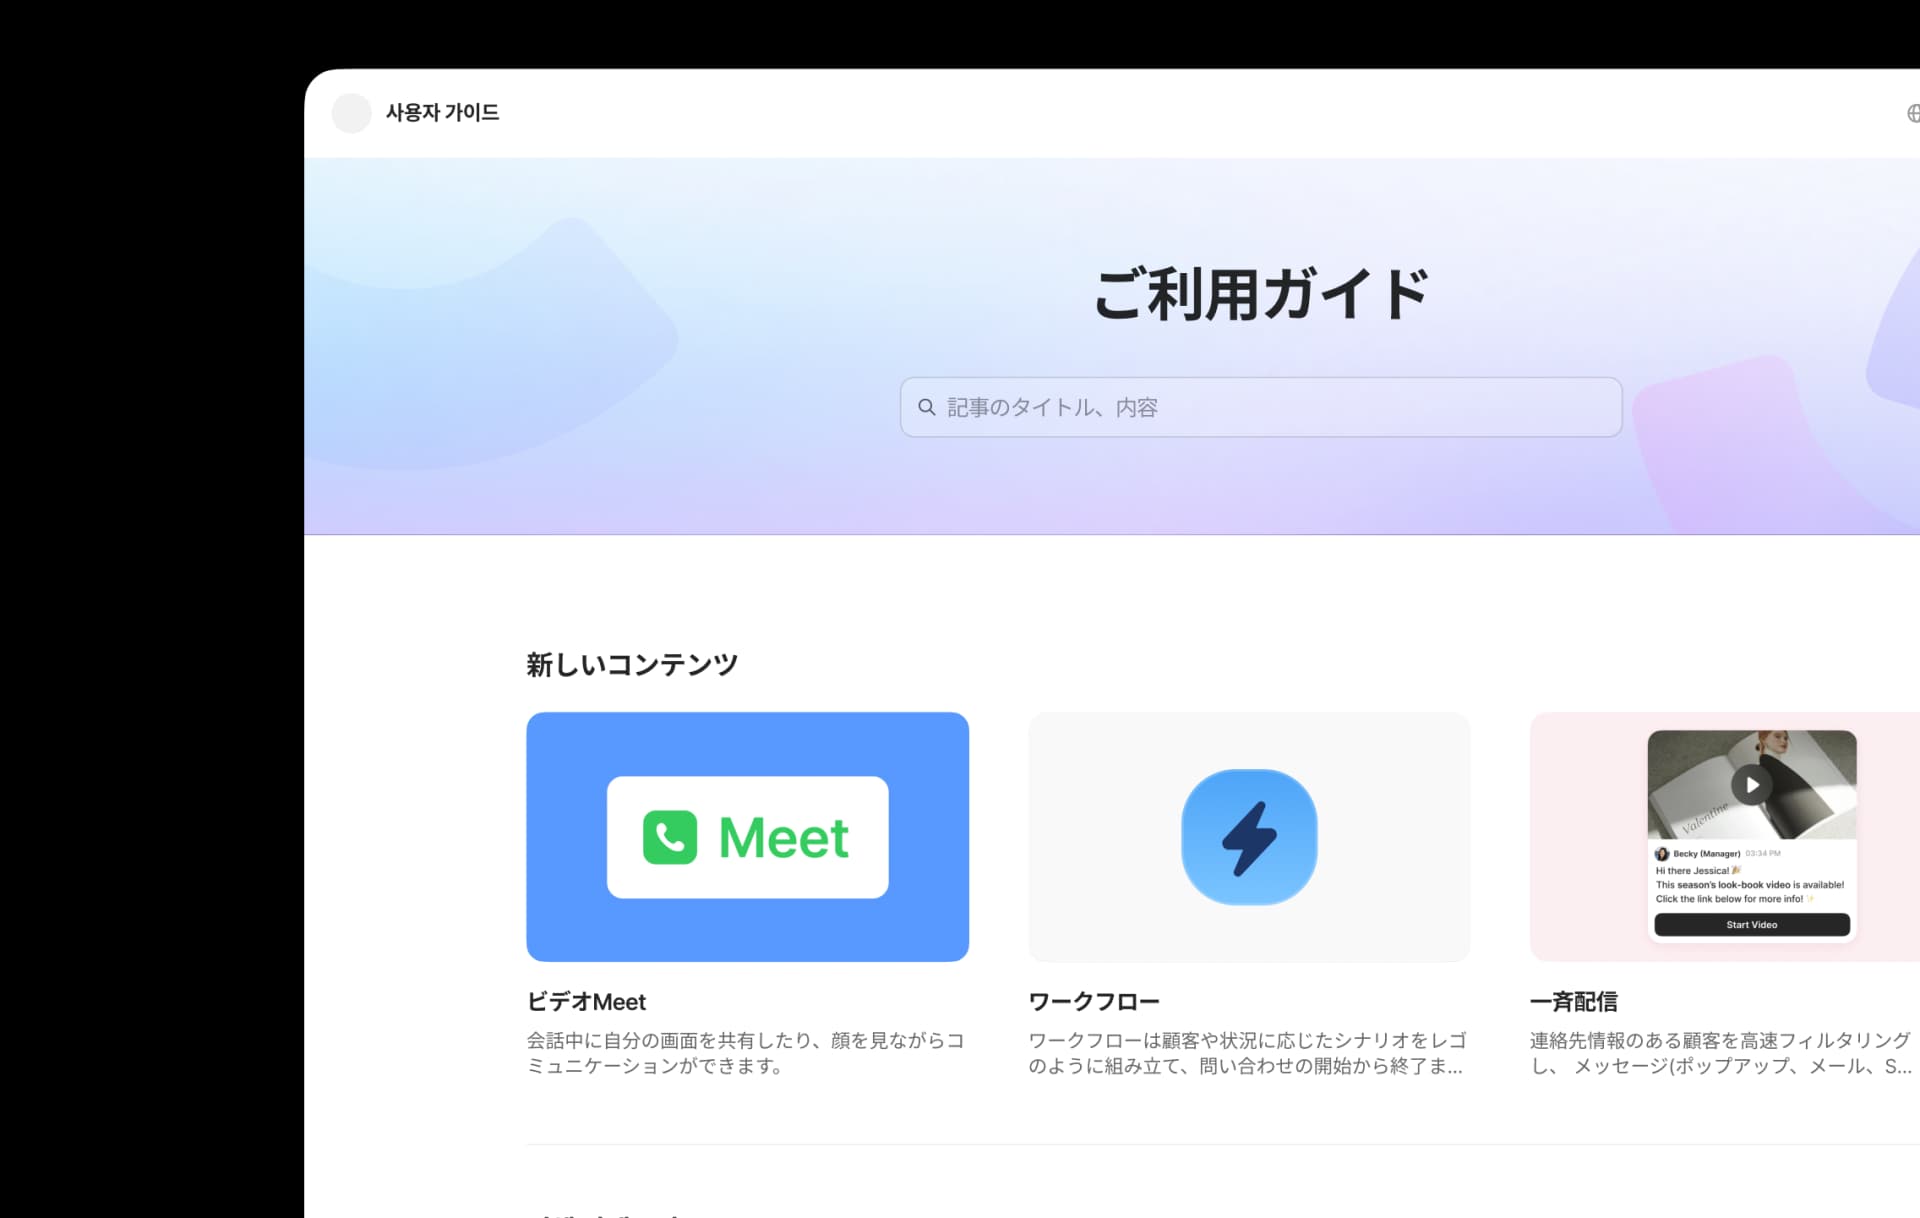Open the ワークフロー article title
This screenshot has width=1920, height=1218.
(1094, 1002)
